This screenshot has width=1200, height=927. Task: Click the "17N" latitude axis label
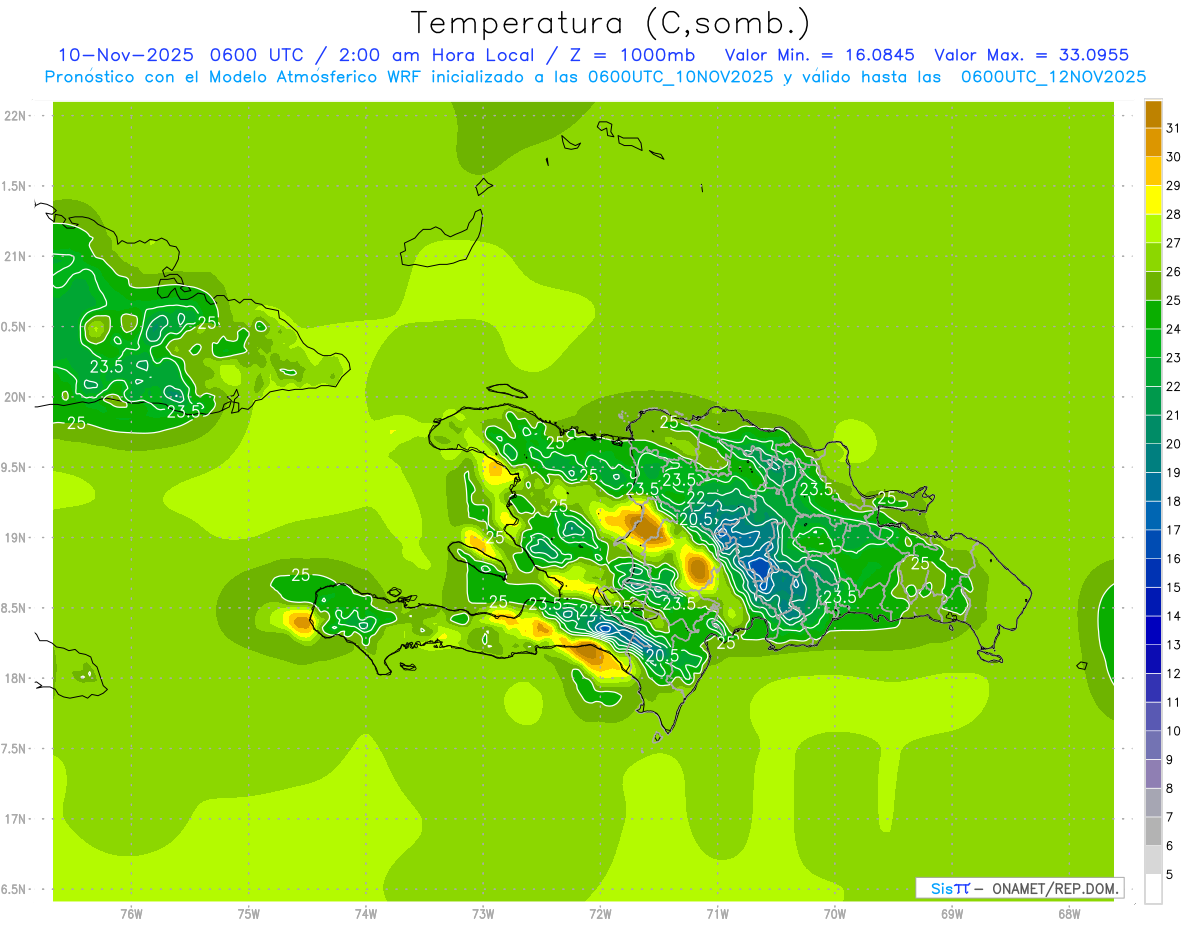coord(14,819)
